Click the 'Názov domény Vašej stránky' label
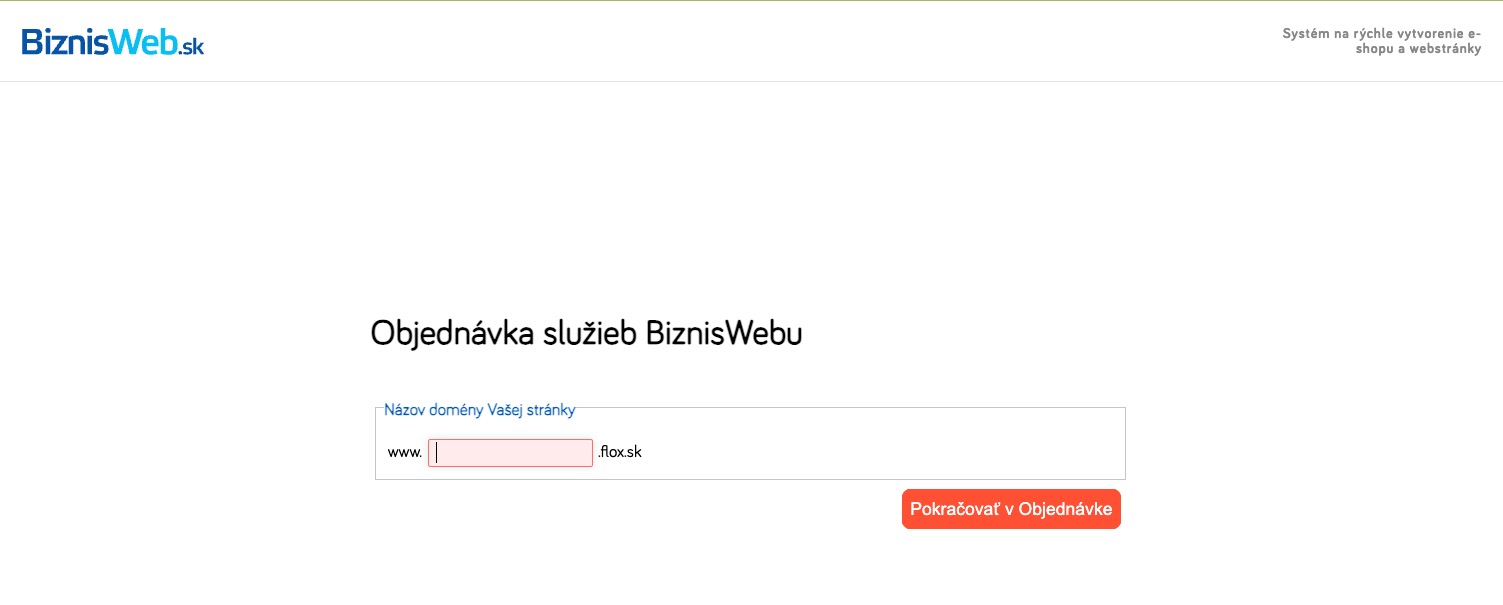Screen dimensions: 1503x605 479,410
